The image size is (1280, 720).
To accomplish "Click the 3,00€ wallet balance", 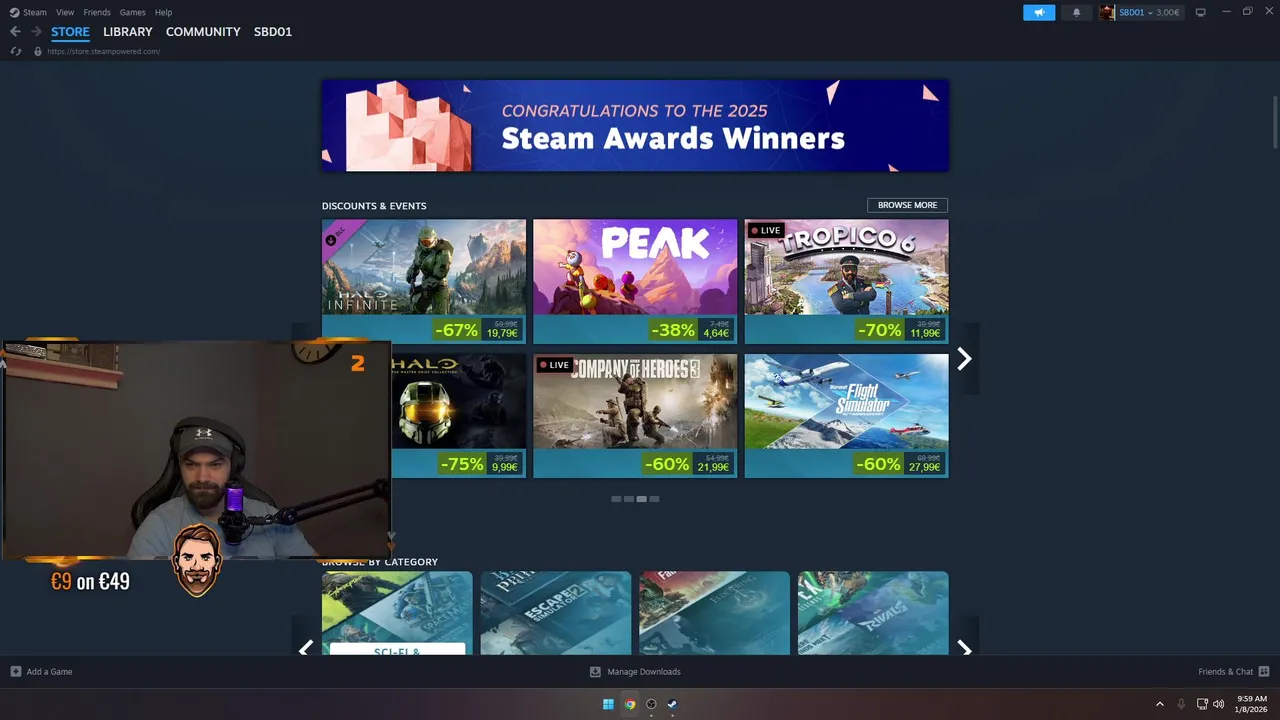I will pyautogui.click(x=1167, y=12).
